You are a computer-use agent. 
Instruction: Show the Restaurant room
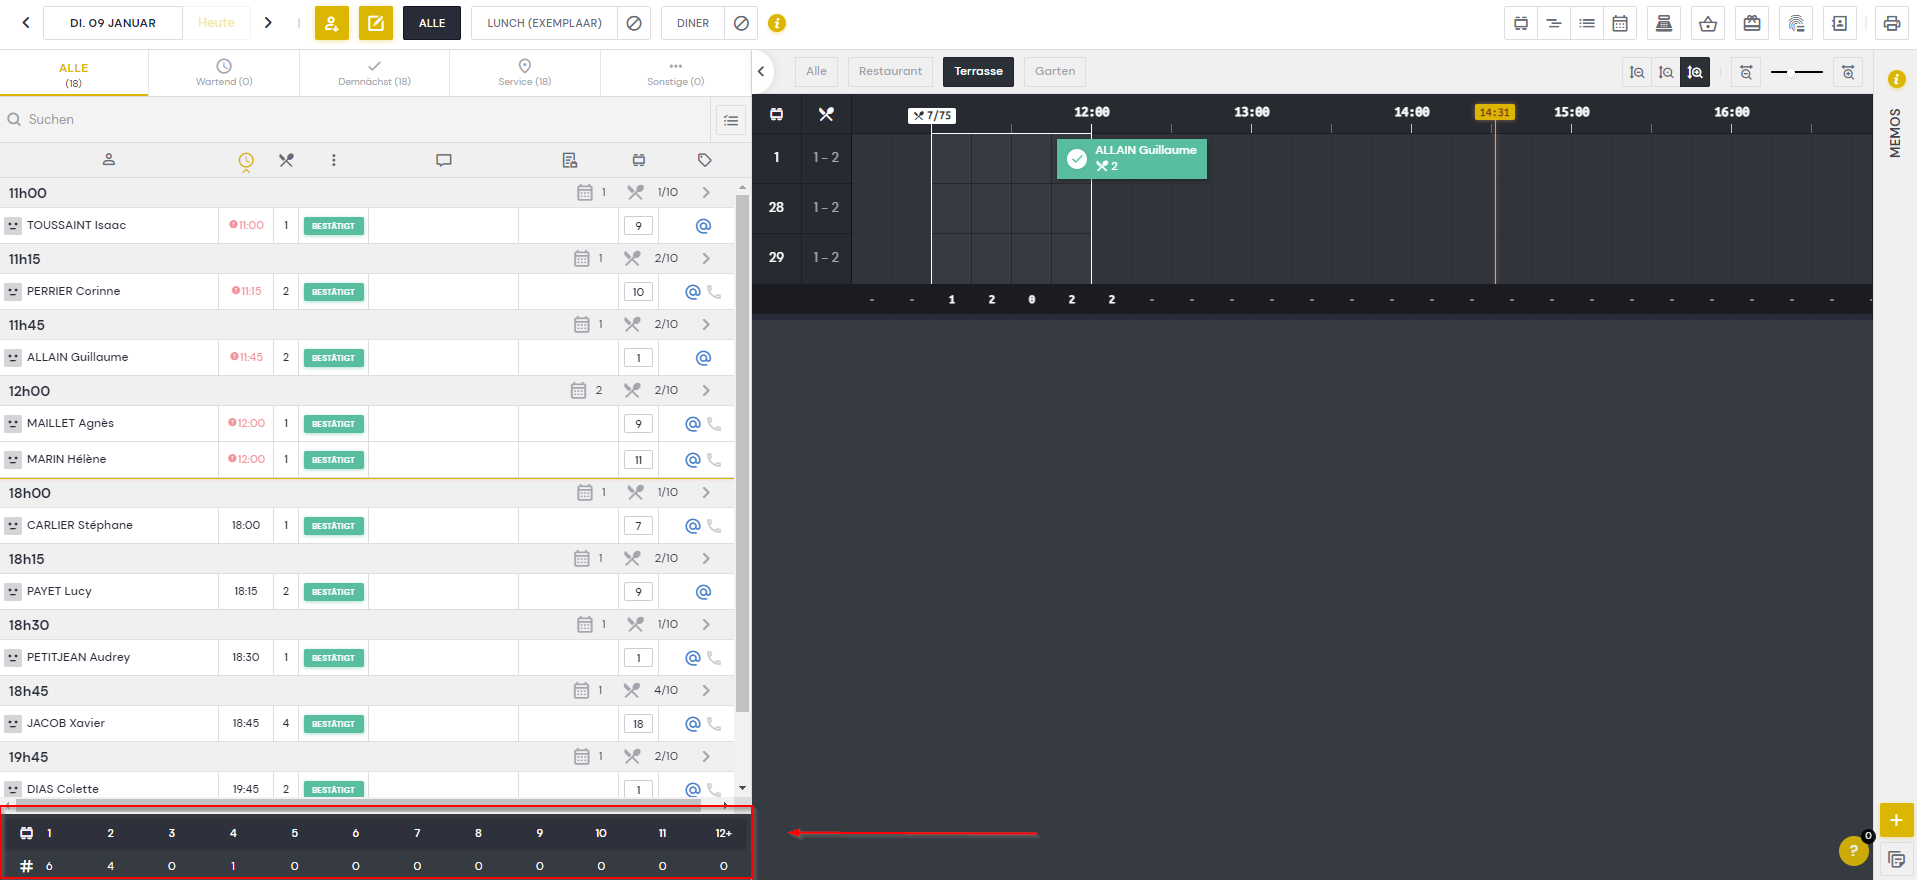890,71
